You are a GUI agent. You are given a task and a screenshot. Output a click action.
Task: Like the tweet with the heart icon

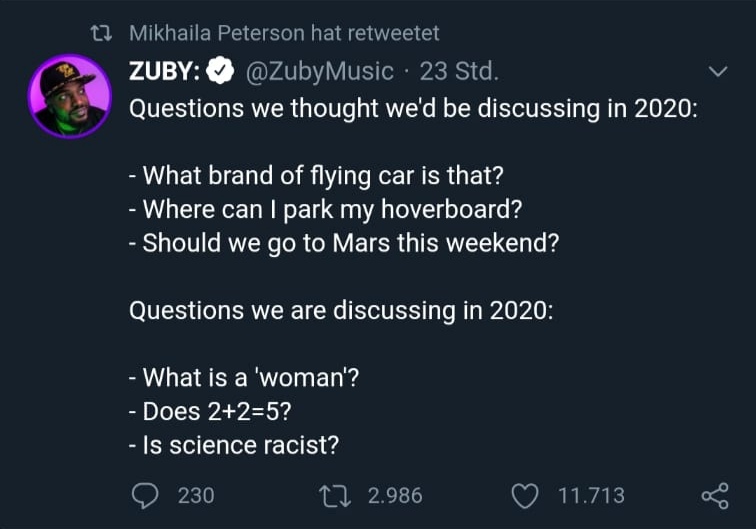point(526,495)
